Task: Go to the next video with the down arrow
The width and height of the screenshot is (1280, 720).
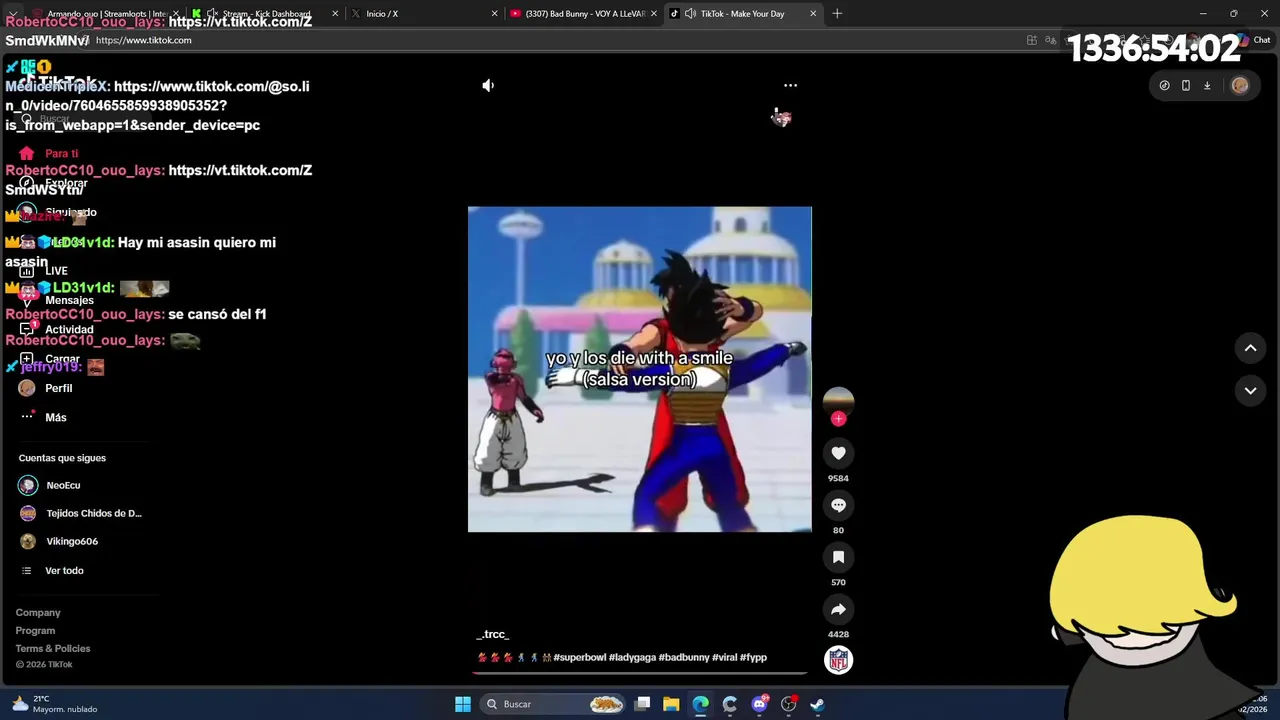Action: coord(1250,391)
